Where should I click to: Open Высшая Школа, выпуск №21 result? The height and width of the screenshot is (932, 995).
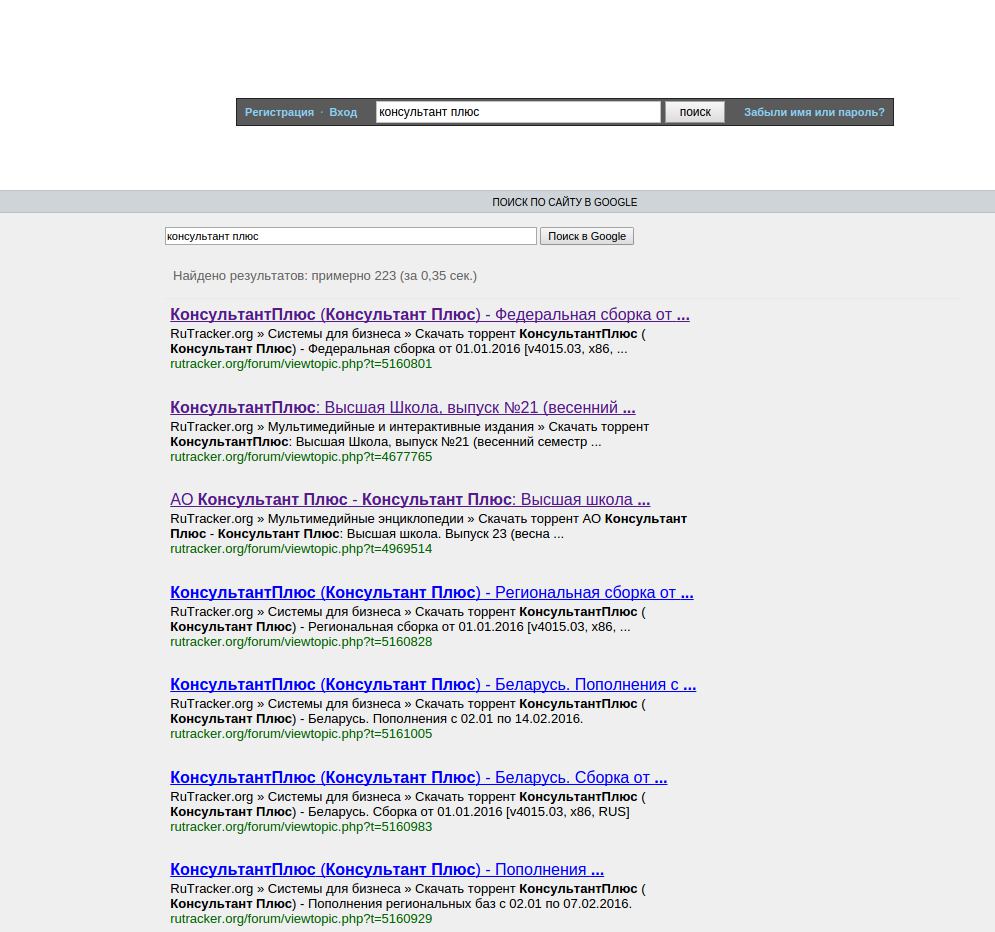pos(403,407)
